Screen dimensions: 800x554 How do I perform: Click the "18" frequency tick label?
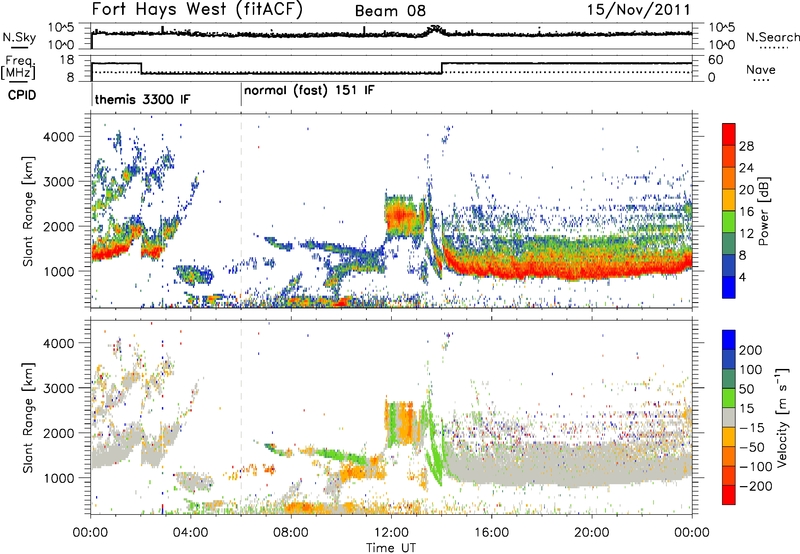(66, 60)
